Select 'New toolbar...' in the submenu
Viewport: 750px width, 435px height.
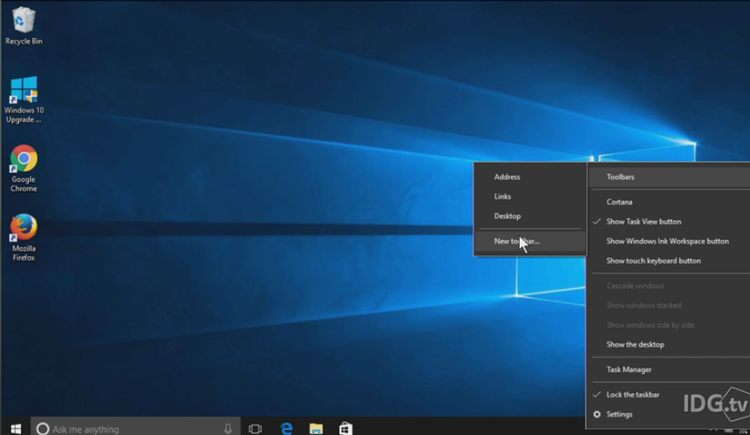[x=530, y=241]
